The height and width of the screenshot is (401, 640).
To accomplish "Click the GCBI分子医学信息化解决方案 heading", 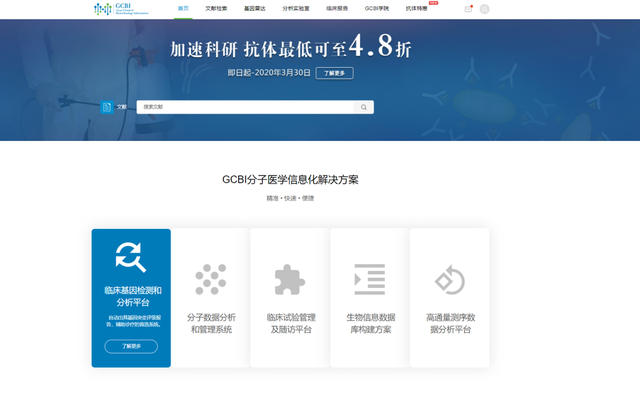I will [290, 180].
